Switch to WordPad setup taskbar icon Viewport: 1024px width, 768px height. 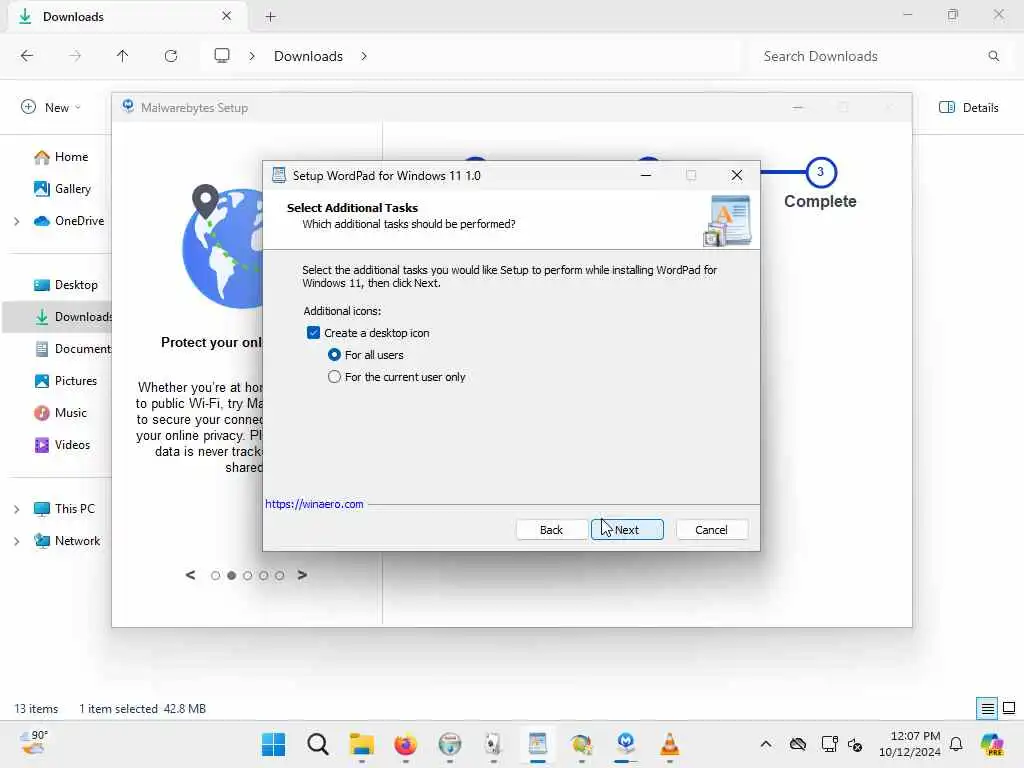(537, 744)
